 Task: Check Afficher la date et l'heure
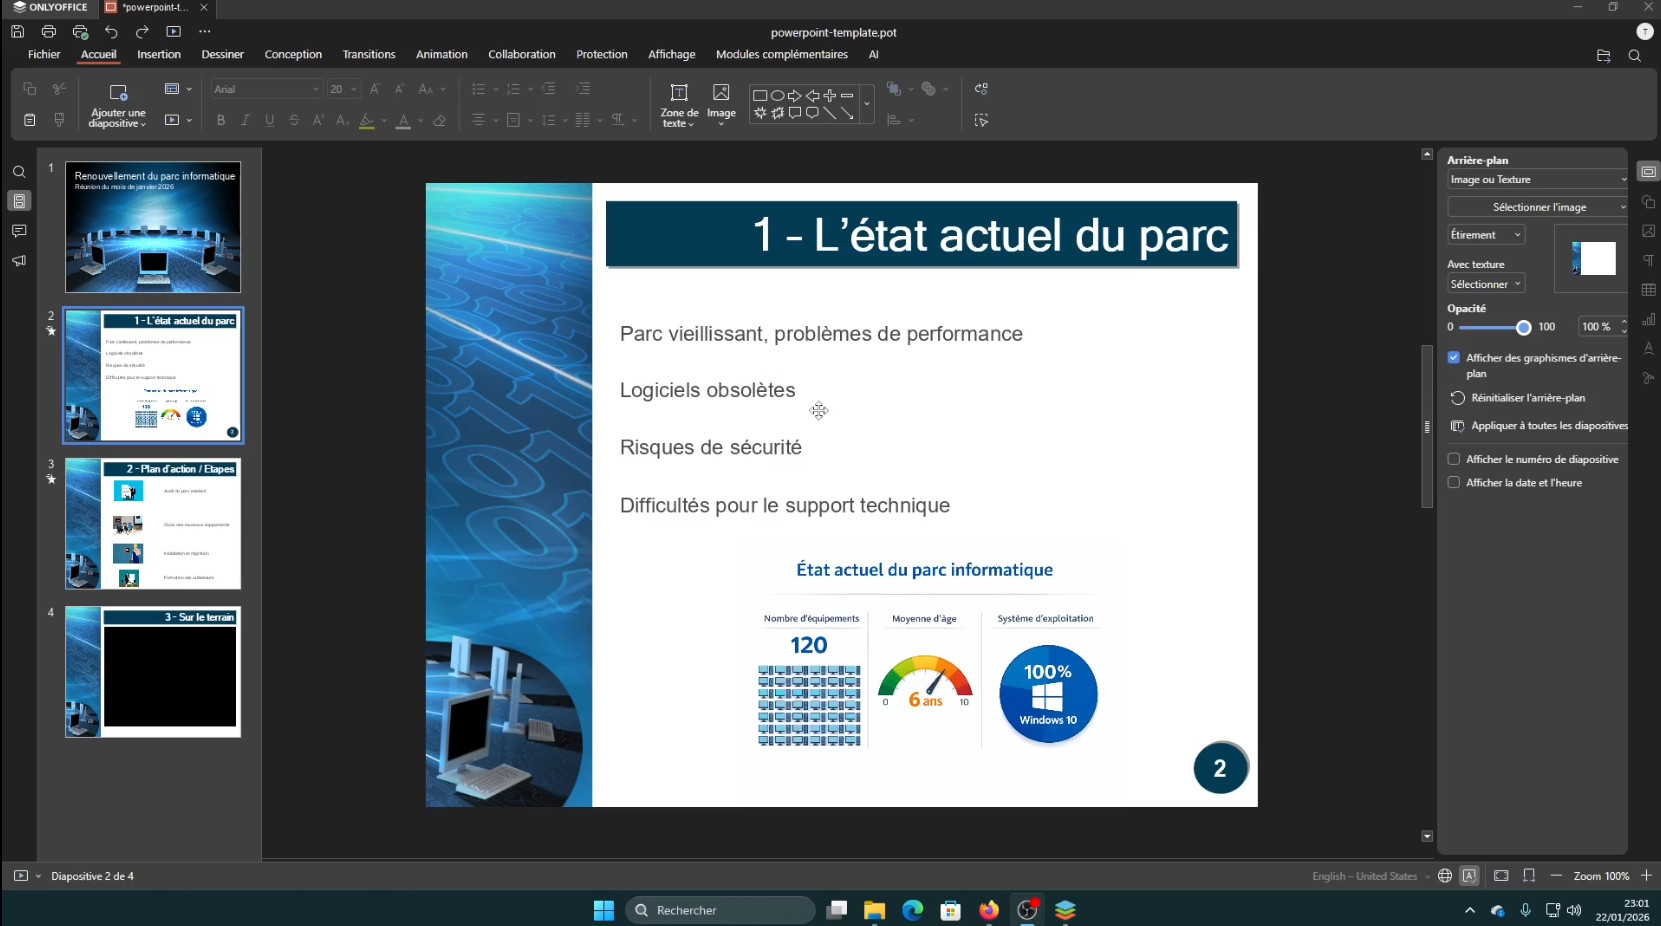click(1454, 482)
